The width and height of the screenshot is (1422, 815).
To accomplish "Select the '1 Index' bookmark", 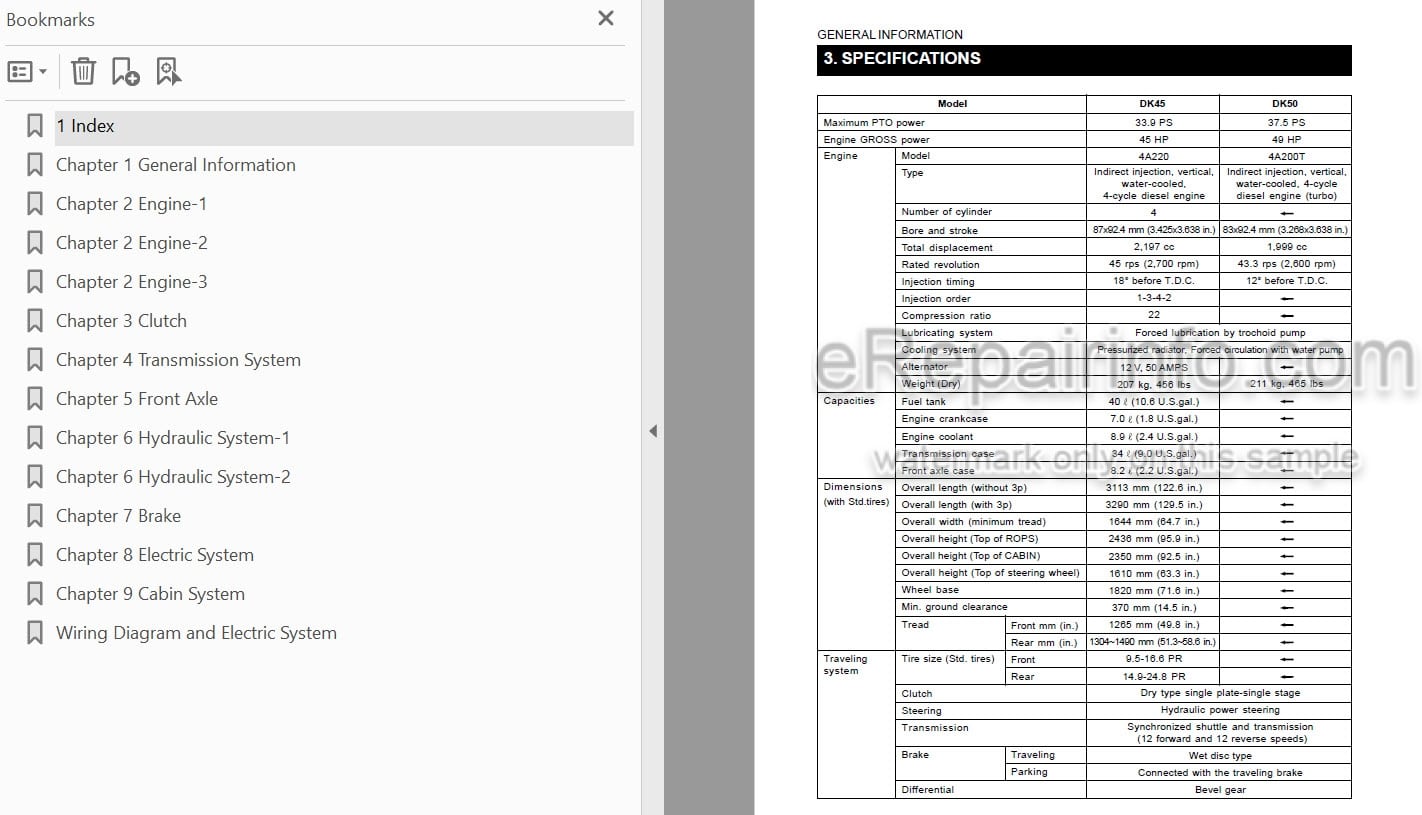I will (344, 126).
